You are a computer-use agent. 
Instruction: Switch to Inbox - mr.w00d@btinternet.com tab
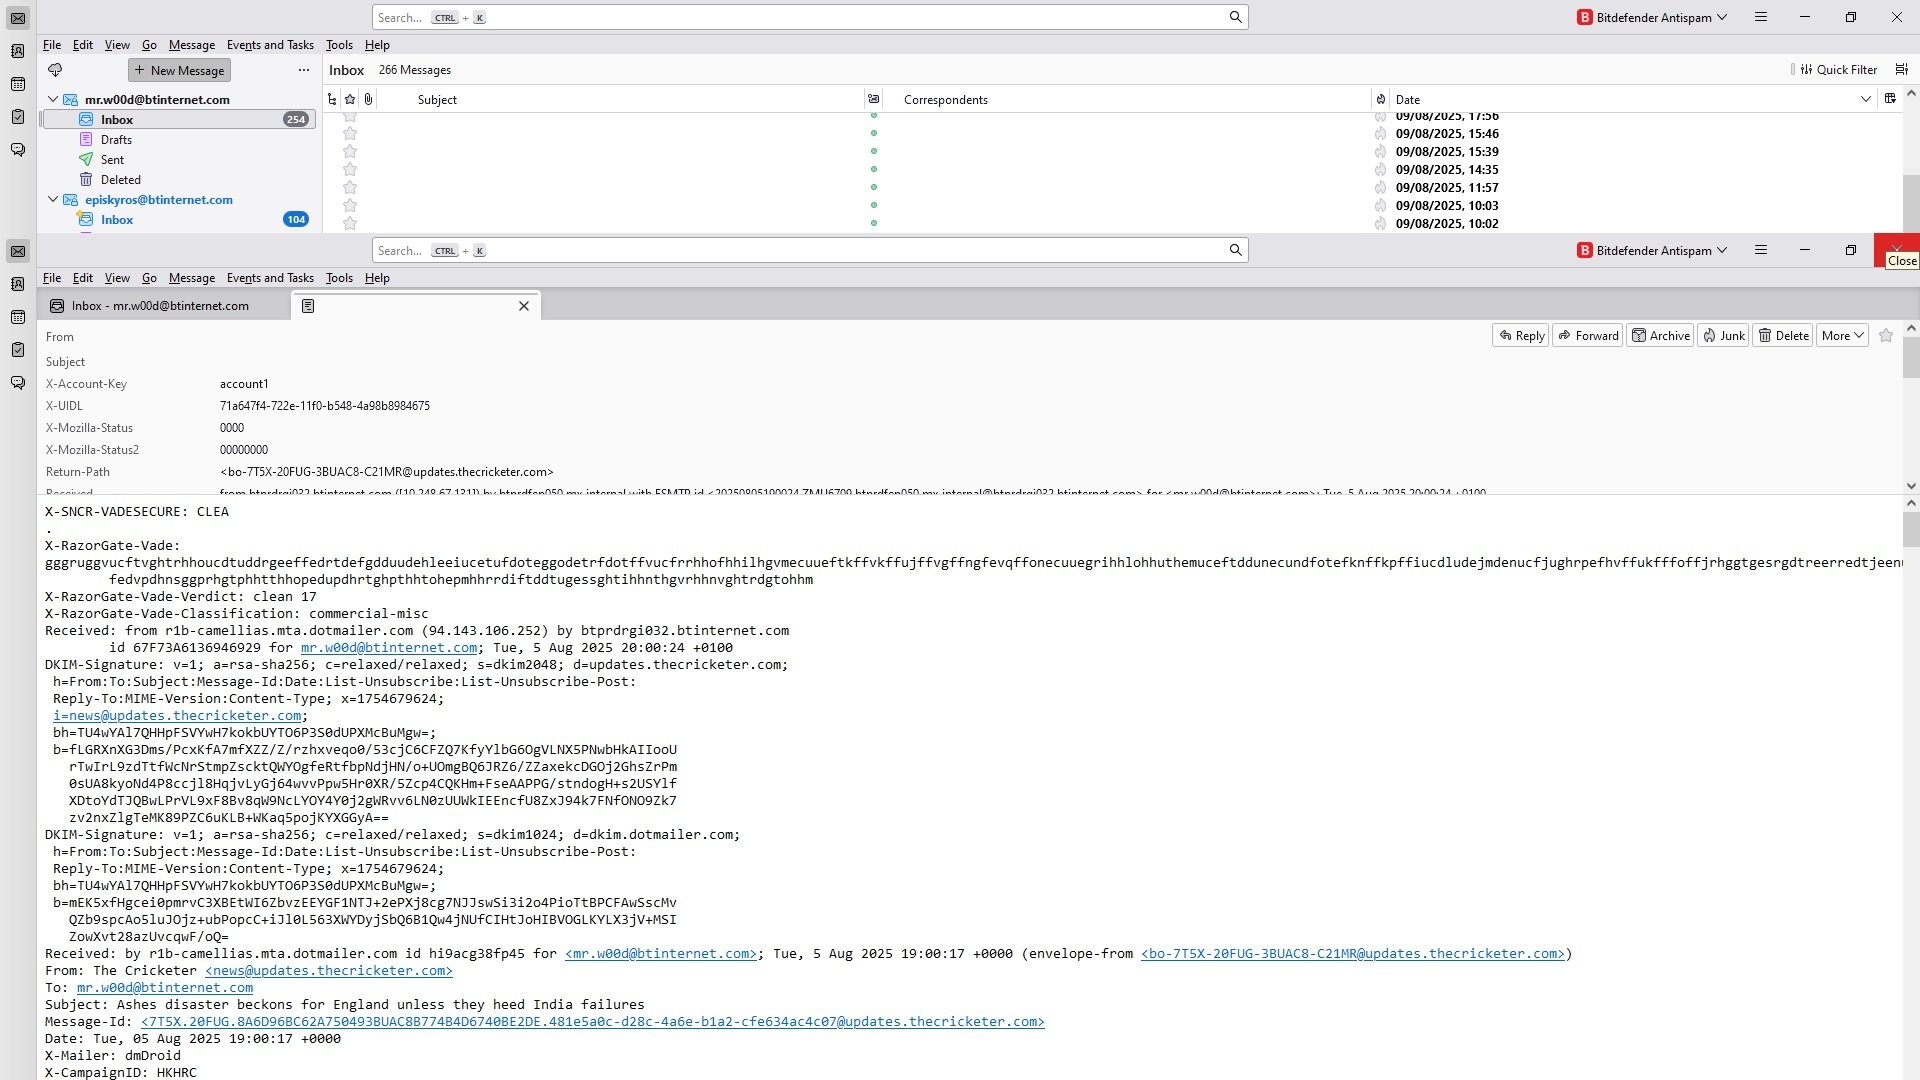[160, 306]
